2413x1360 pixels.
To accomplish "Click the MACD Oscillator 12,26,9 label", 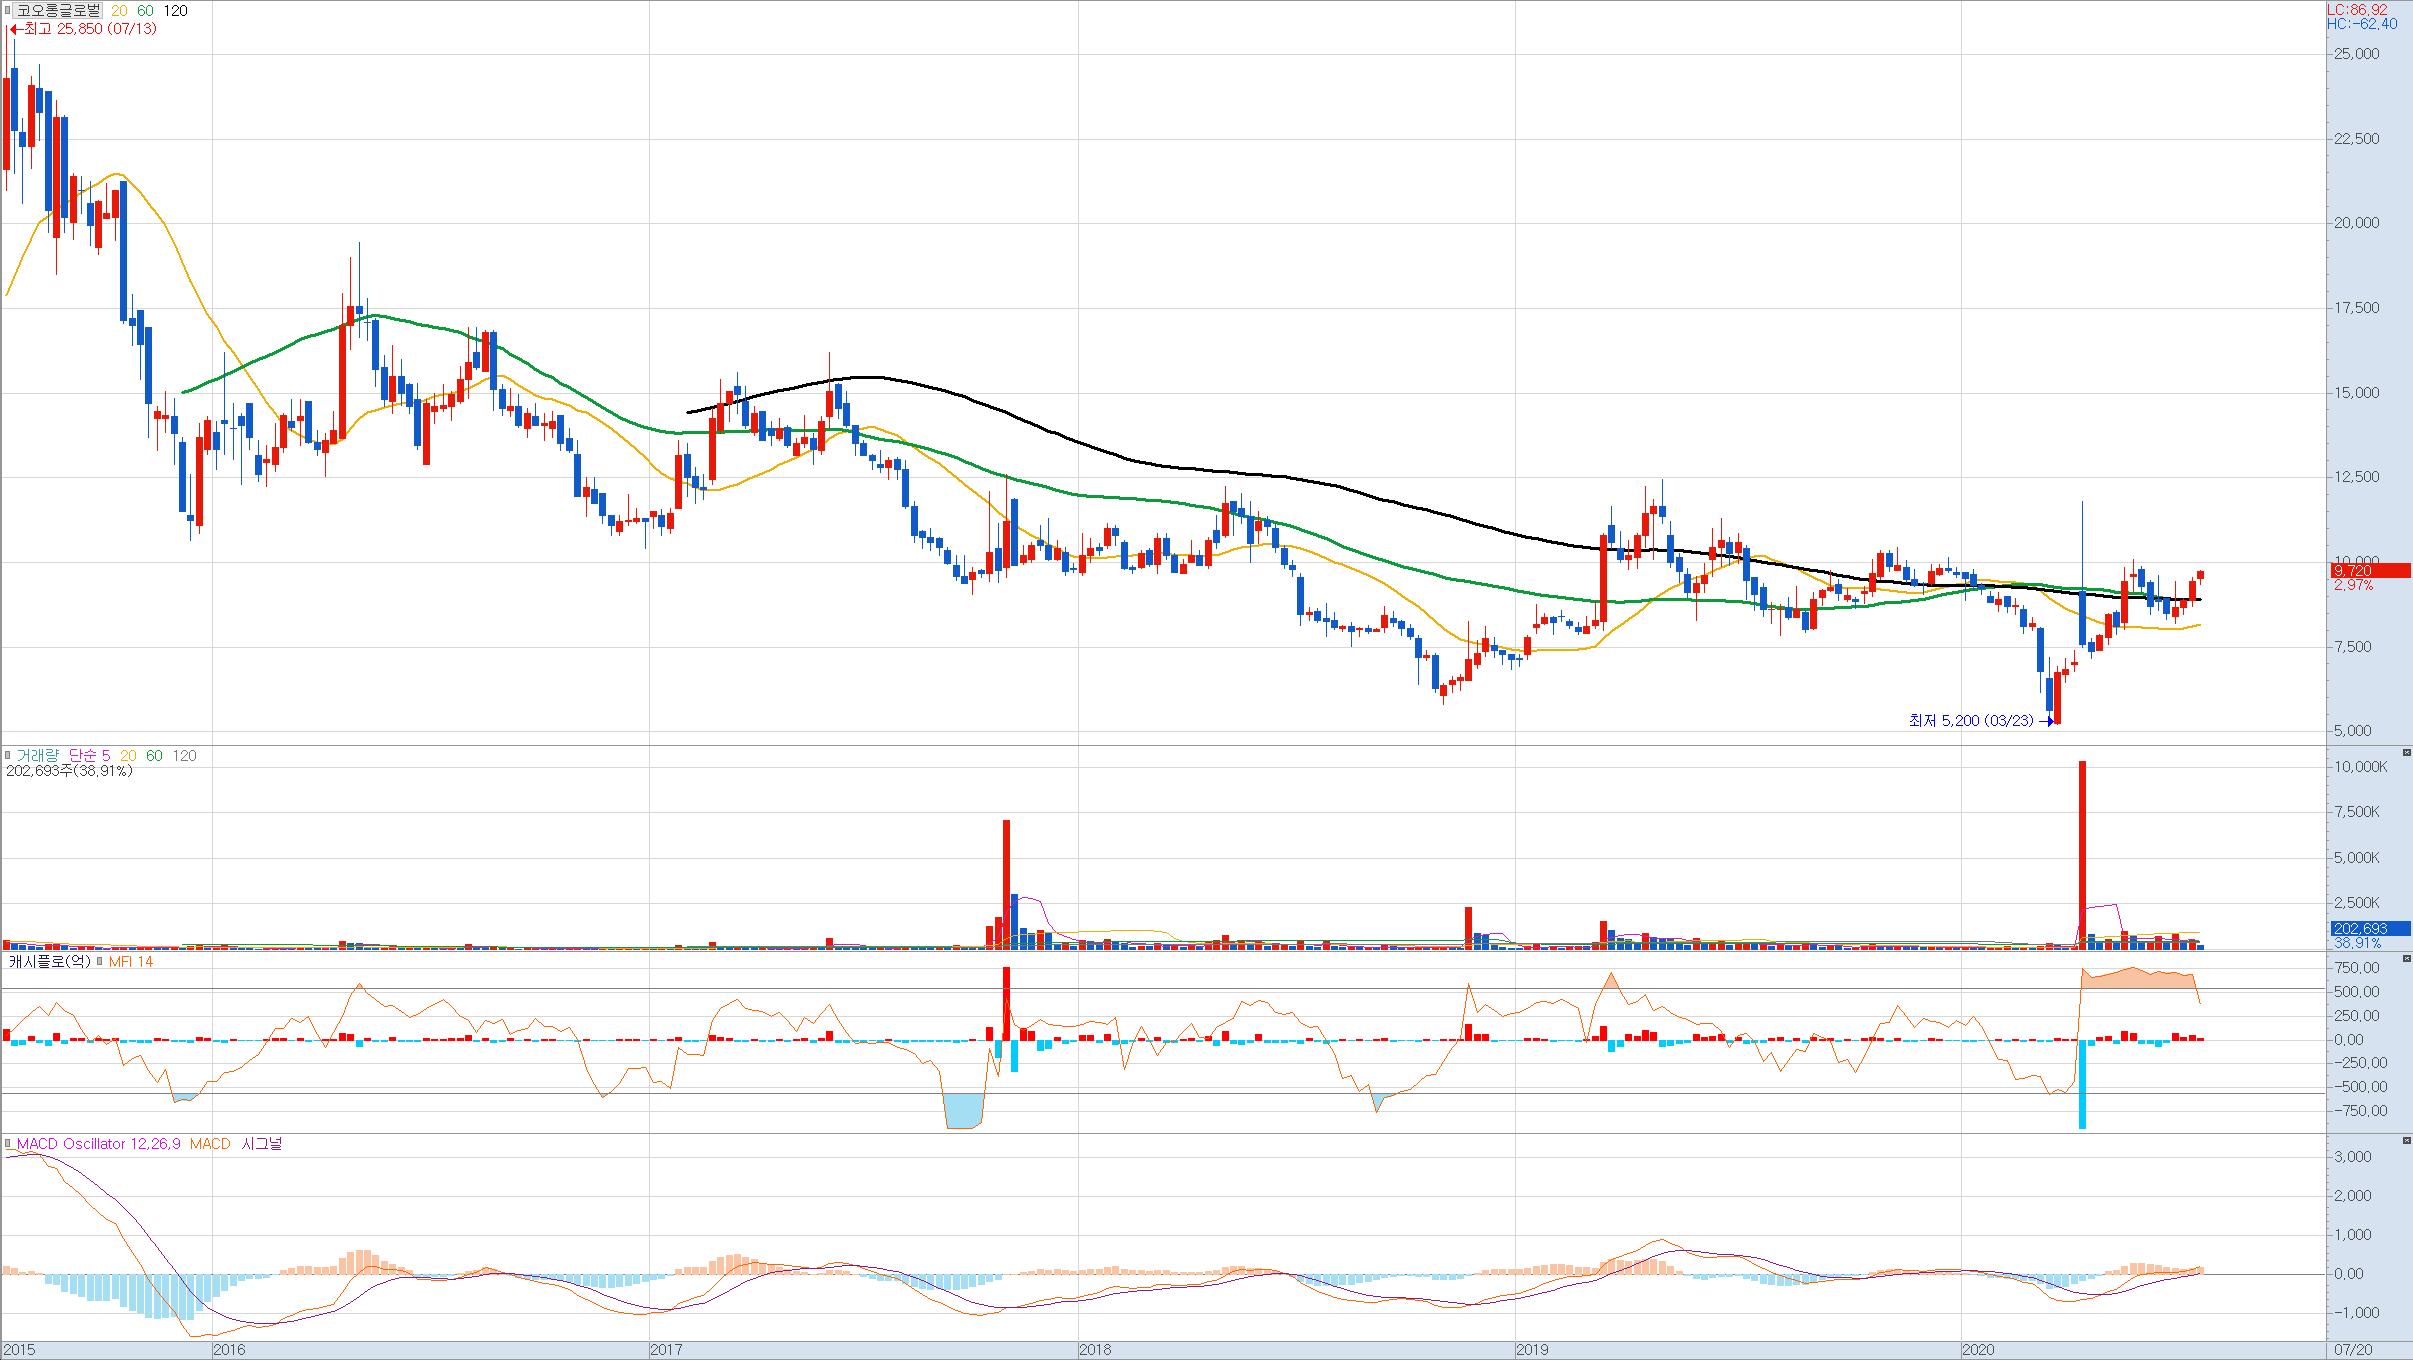I will point(97,1144).
